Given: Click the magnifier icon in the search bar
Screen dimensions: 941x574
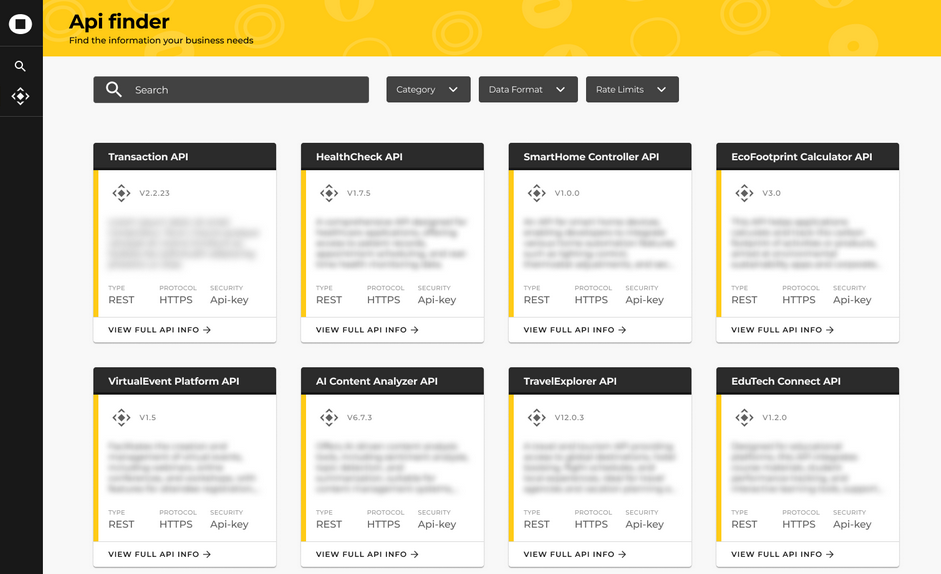Looking at the screenshot, I should 114,90.
